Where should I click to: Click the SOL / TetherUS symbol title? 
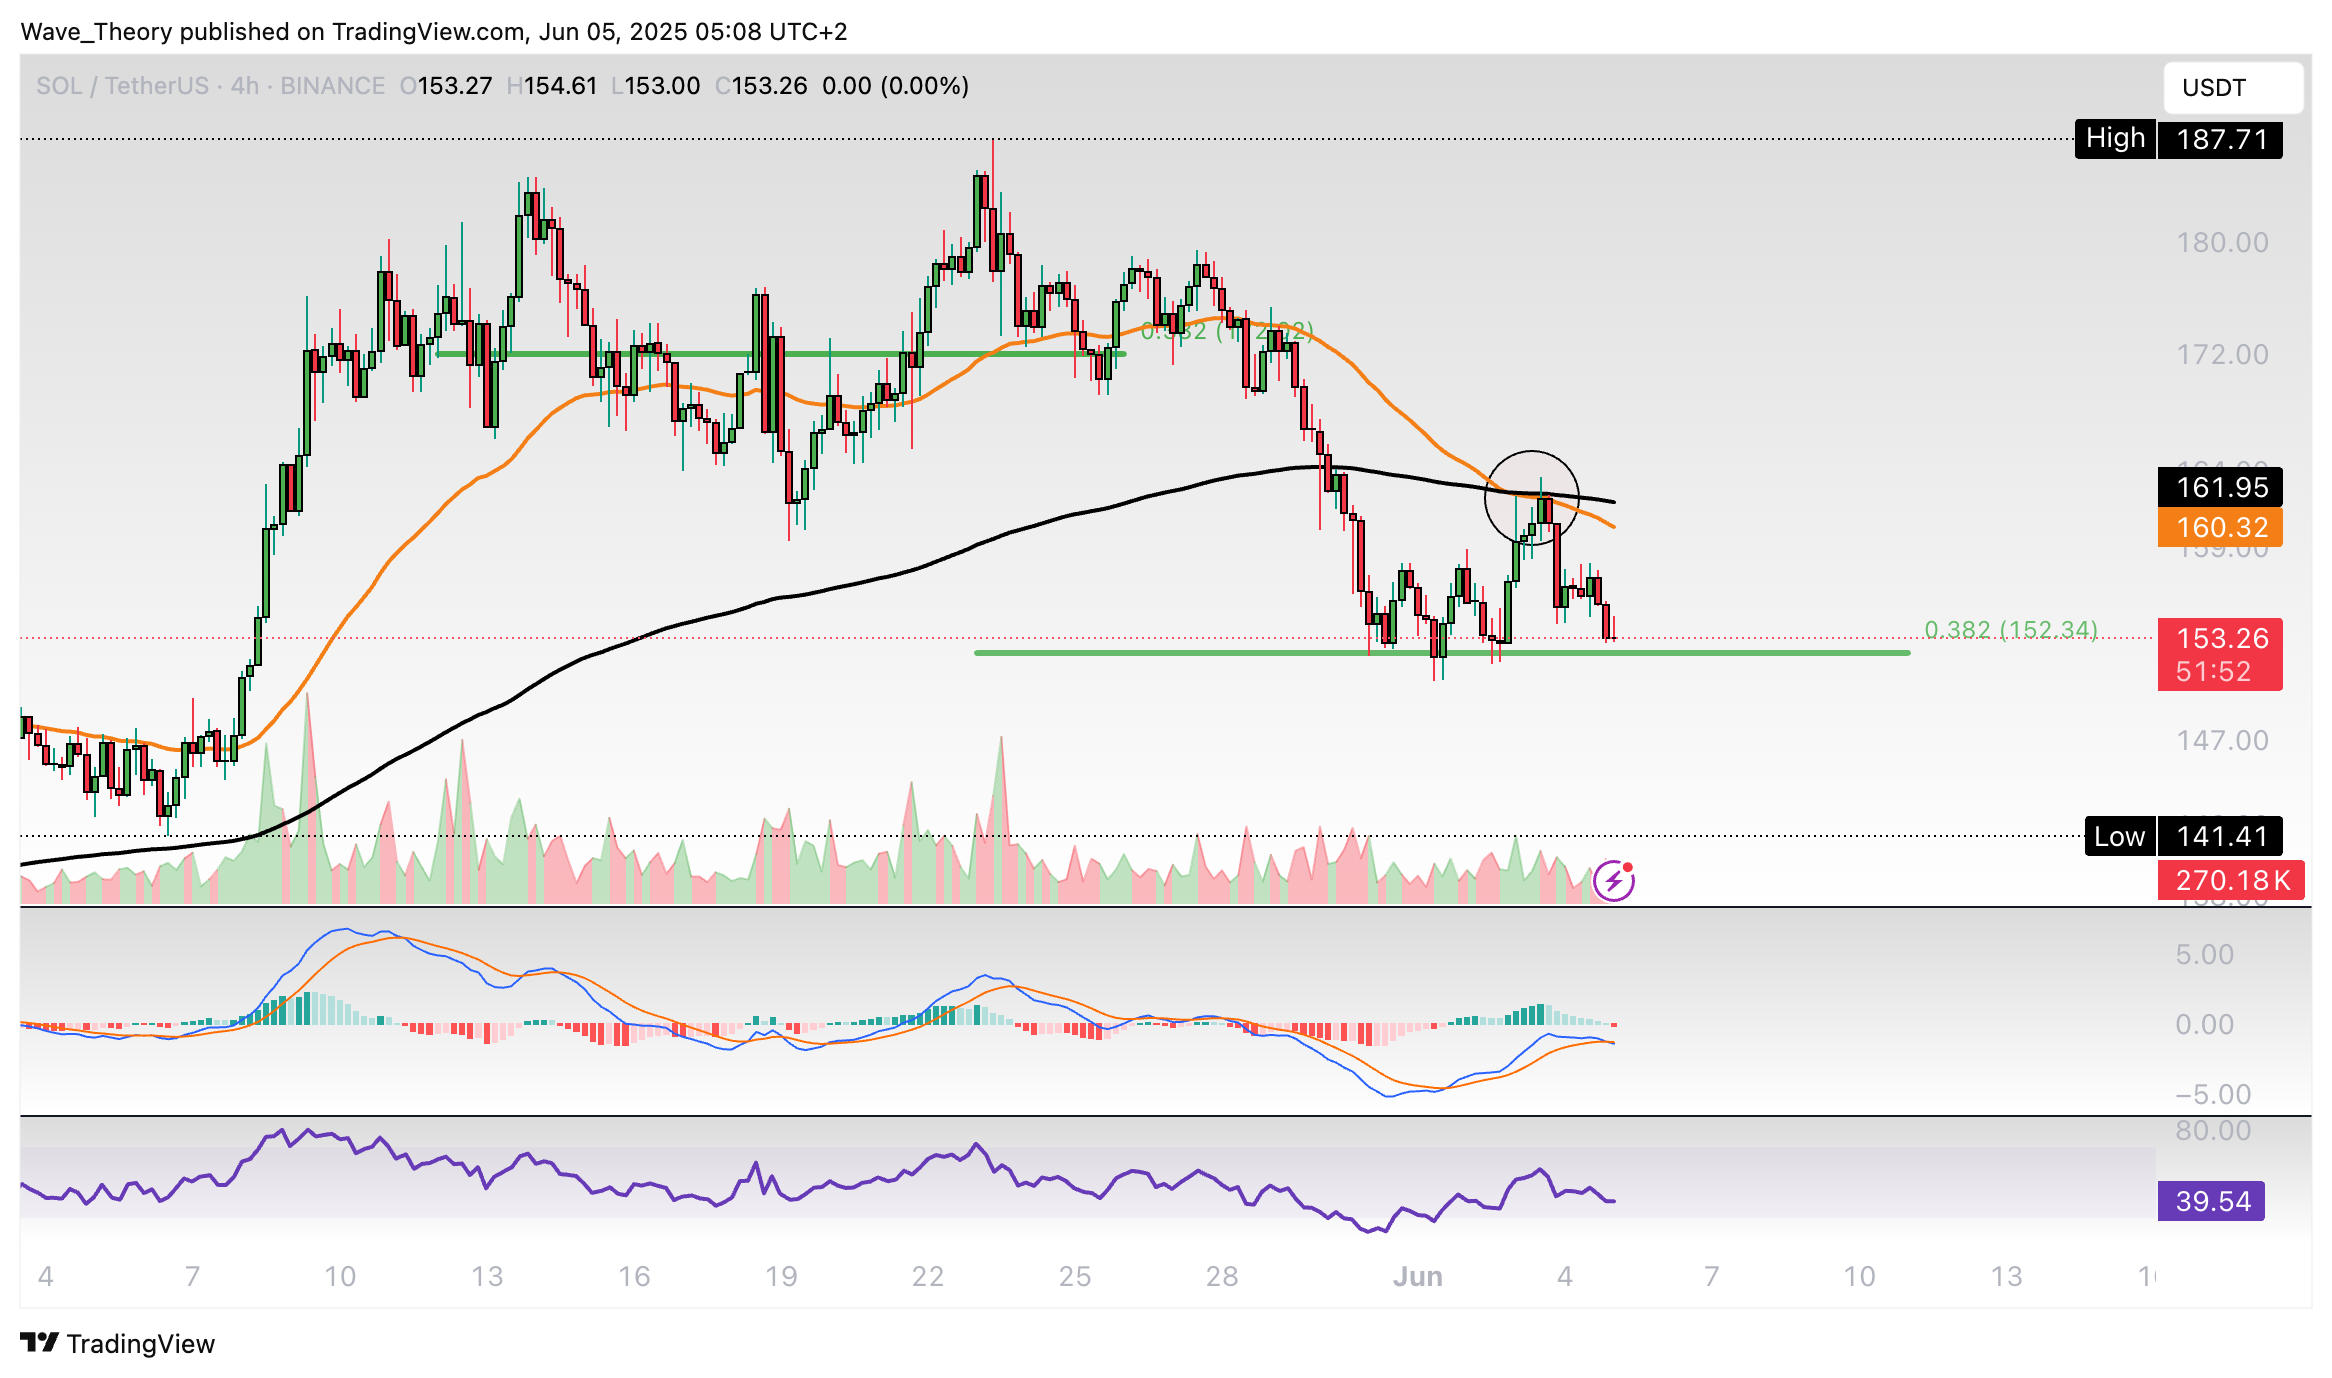click(122, 86)
